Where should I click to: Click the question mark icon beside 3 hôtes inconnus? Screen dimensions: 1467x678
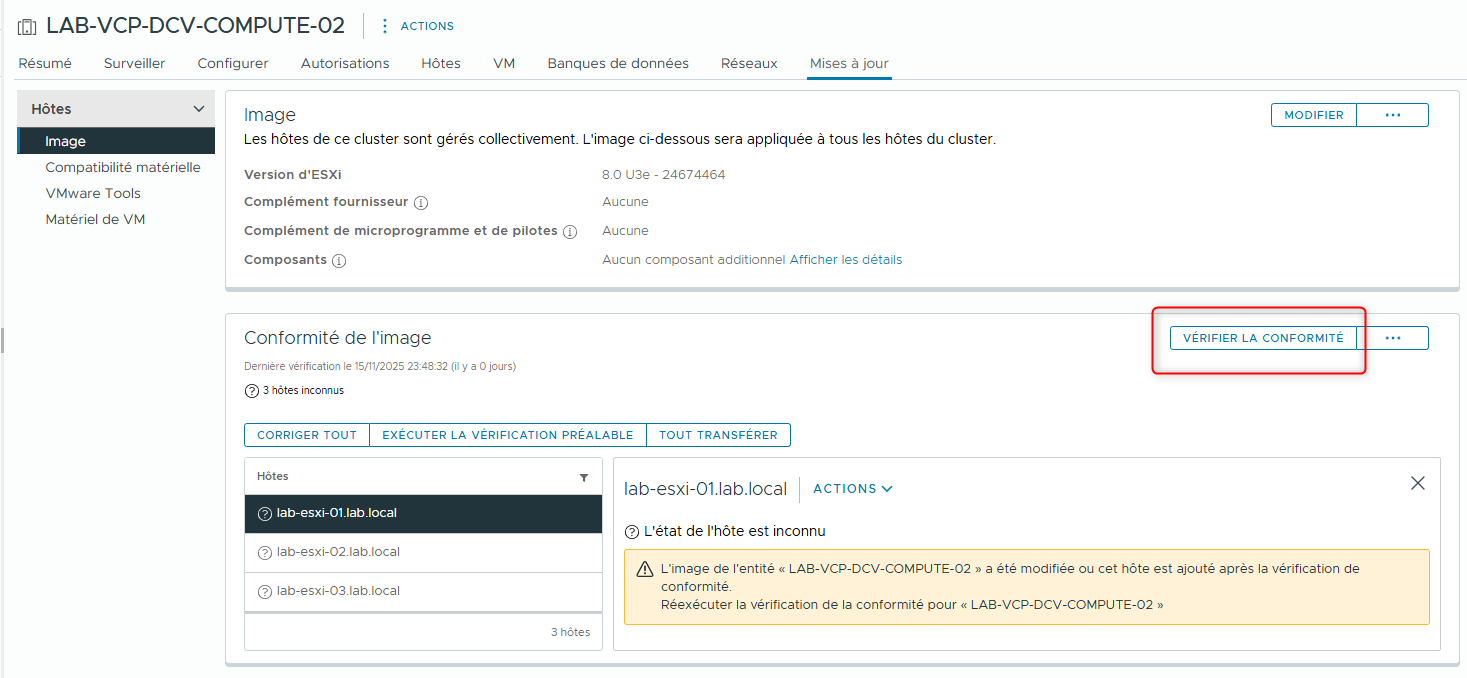coord(250,390)
